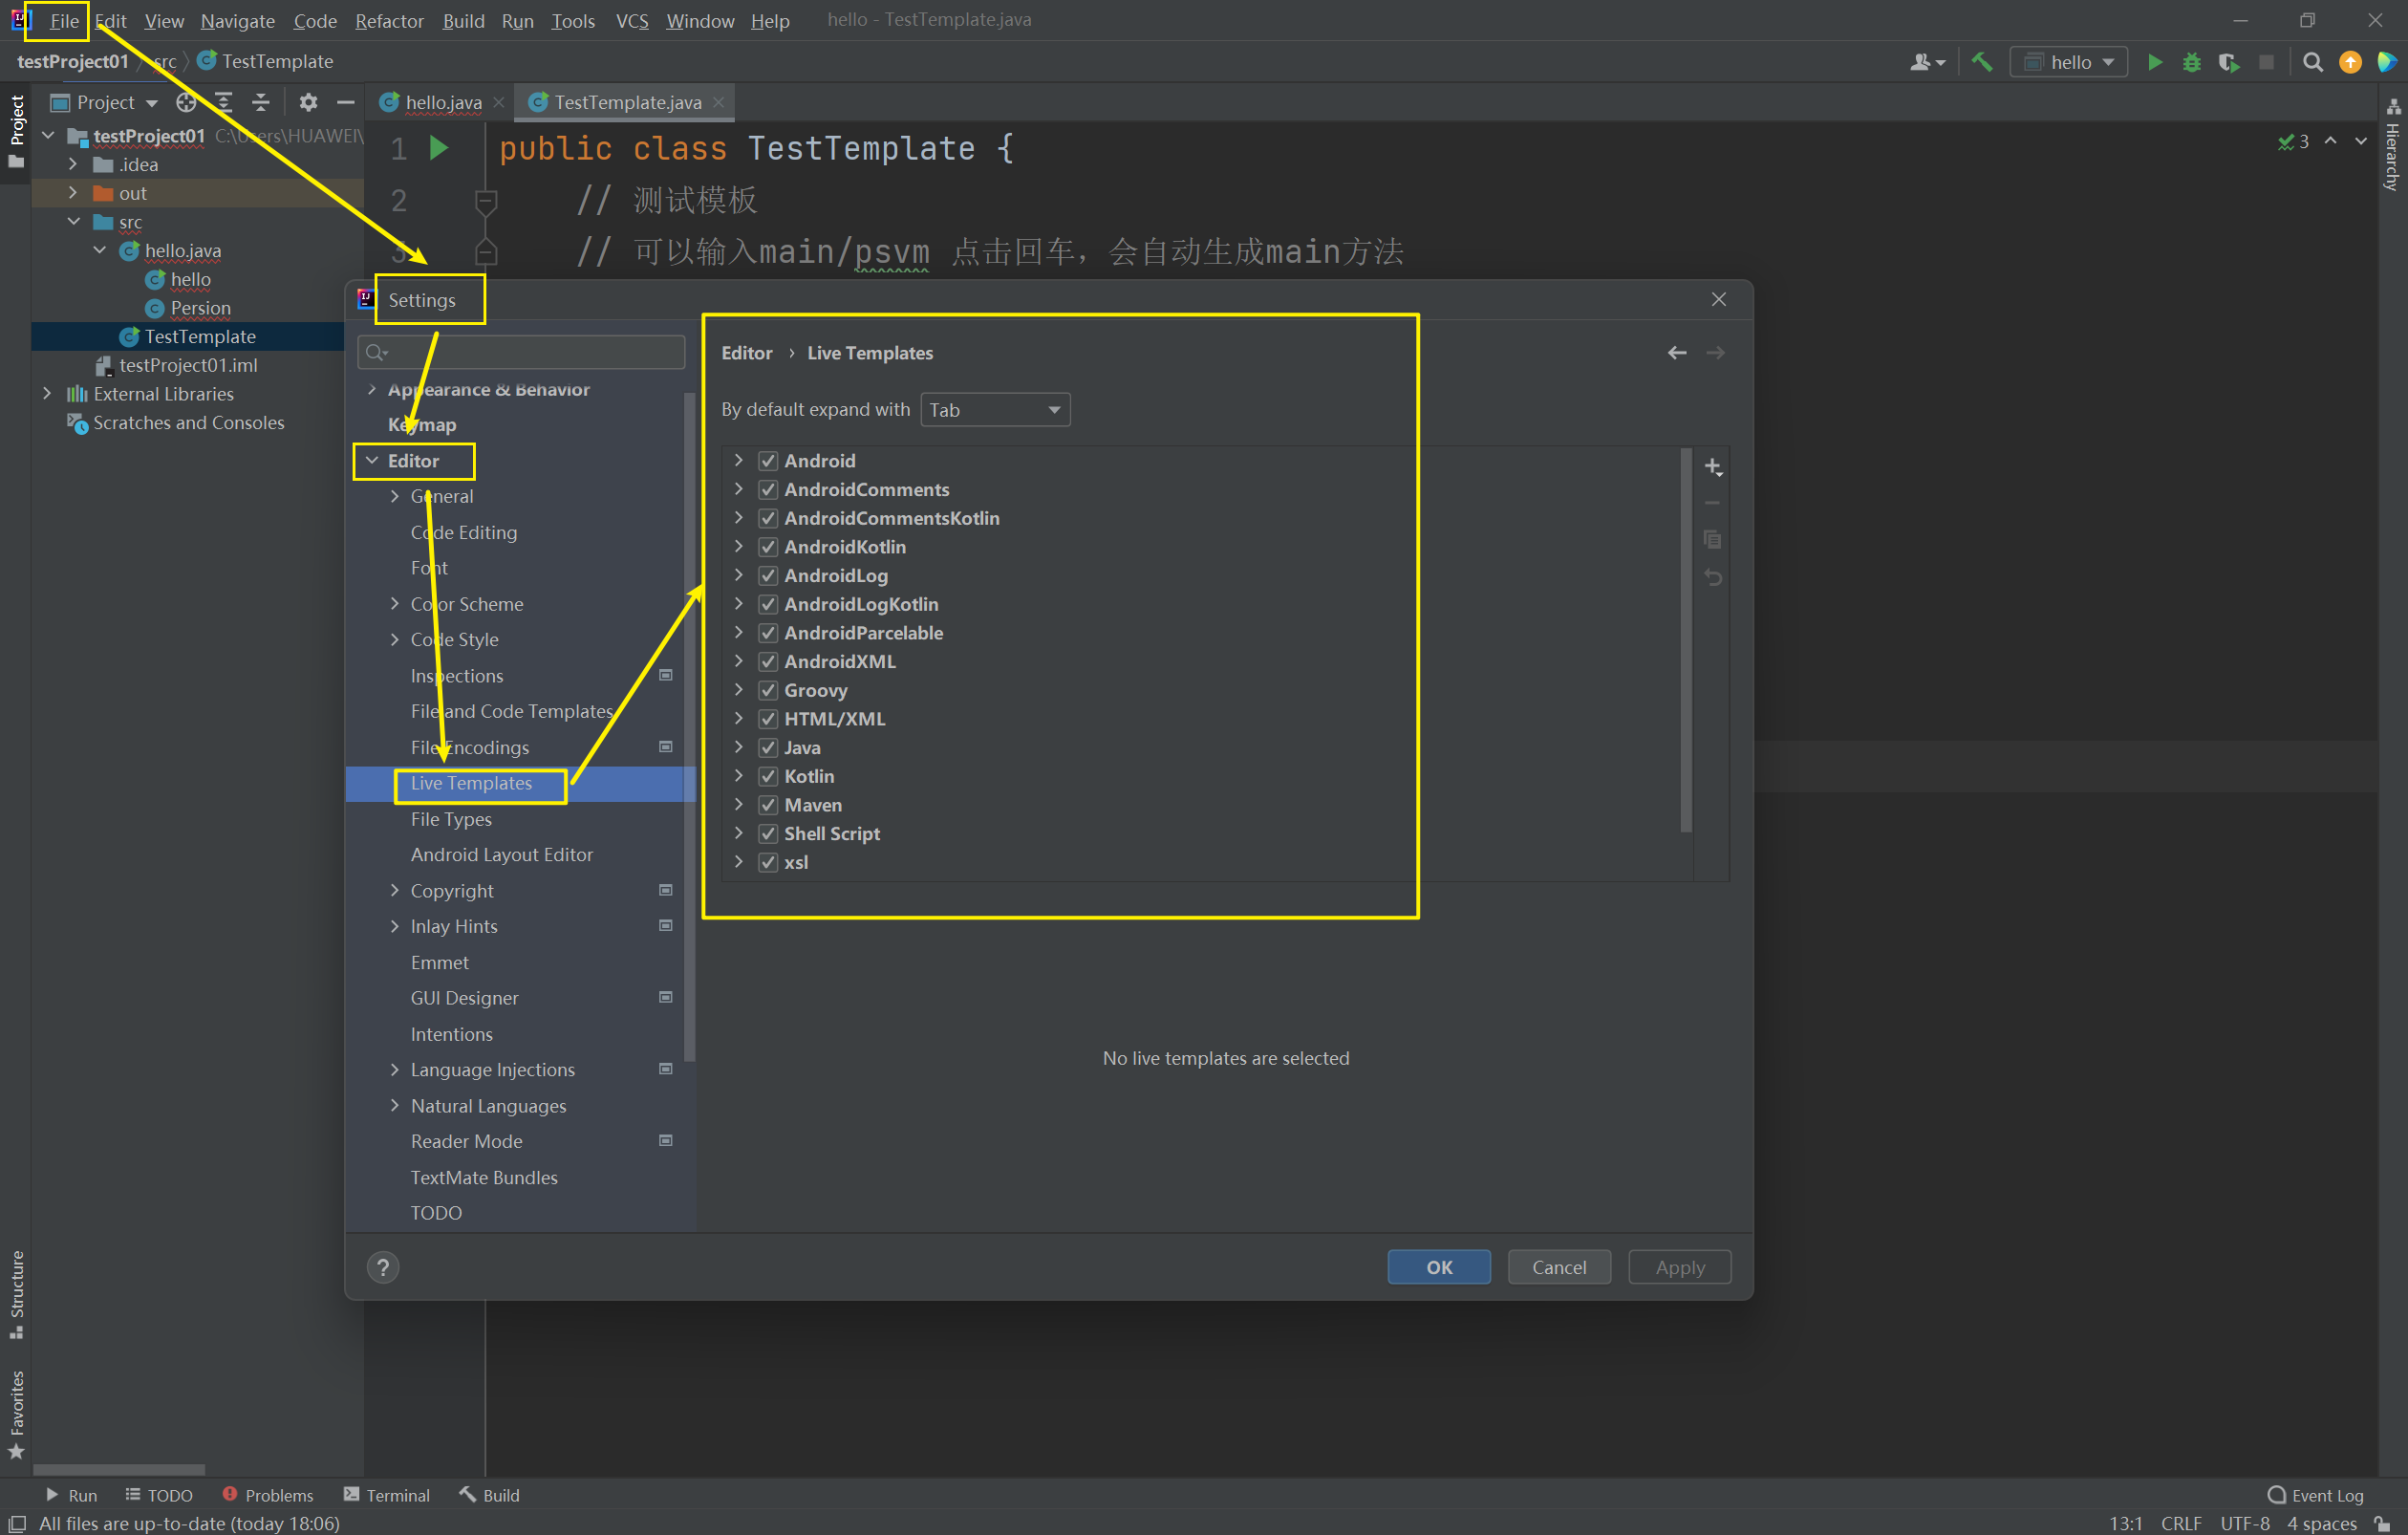Viewport: 2408px width, 1535px height.
Task: Expand the Kotlin template group
Action: pyautogui.click(x=739, y=776)
